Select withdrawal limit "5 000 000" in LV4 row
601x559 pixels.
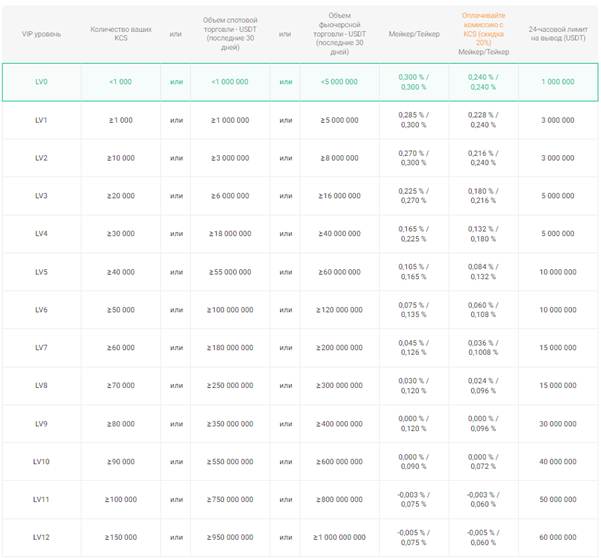coord(558,233)
